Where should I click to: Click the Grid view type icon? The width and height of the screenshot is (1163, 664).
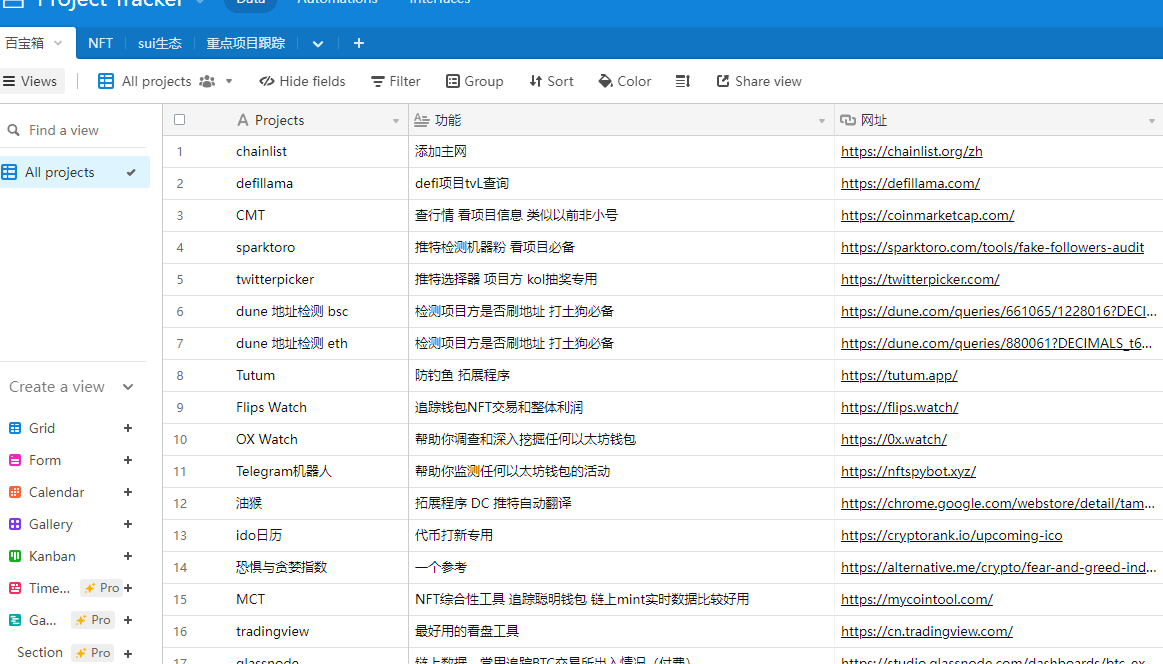coord(15,428)
